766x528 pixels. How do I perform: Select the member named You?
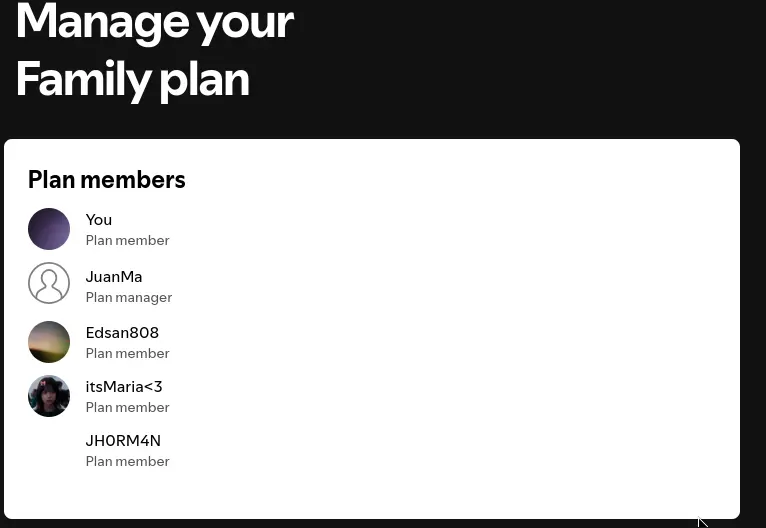point(99,220)
